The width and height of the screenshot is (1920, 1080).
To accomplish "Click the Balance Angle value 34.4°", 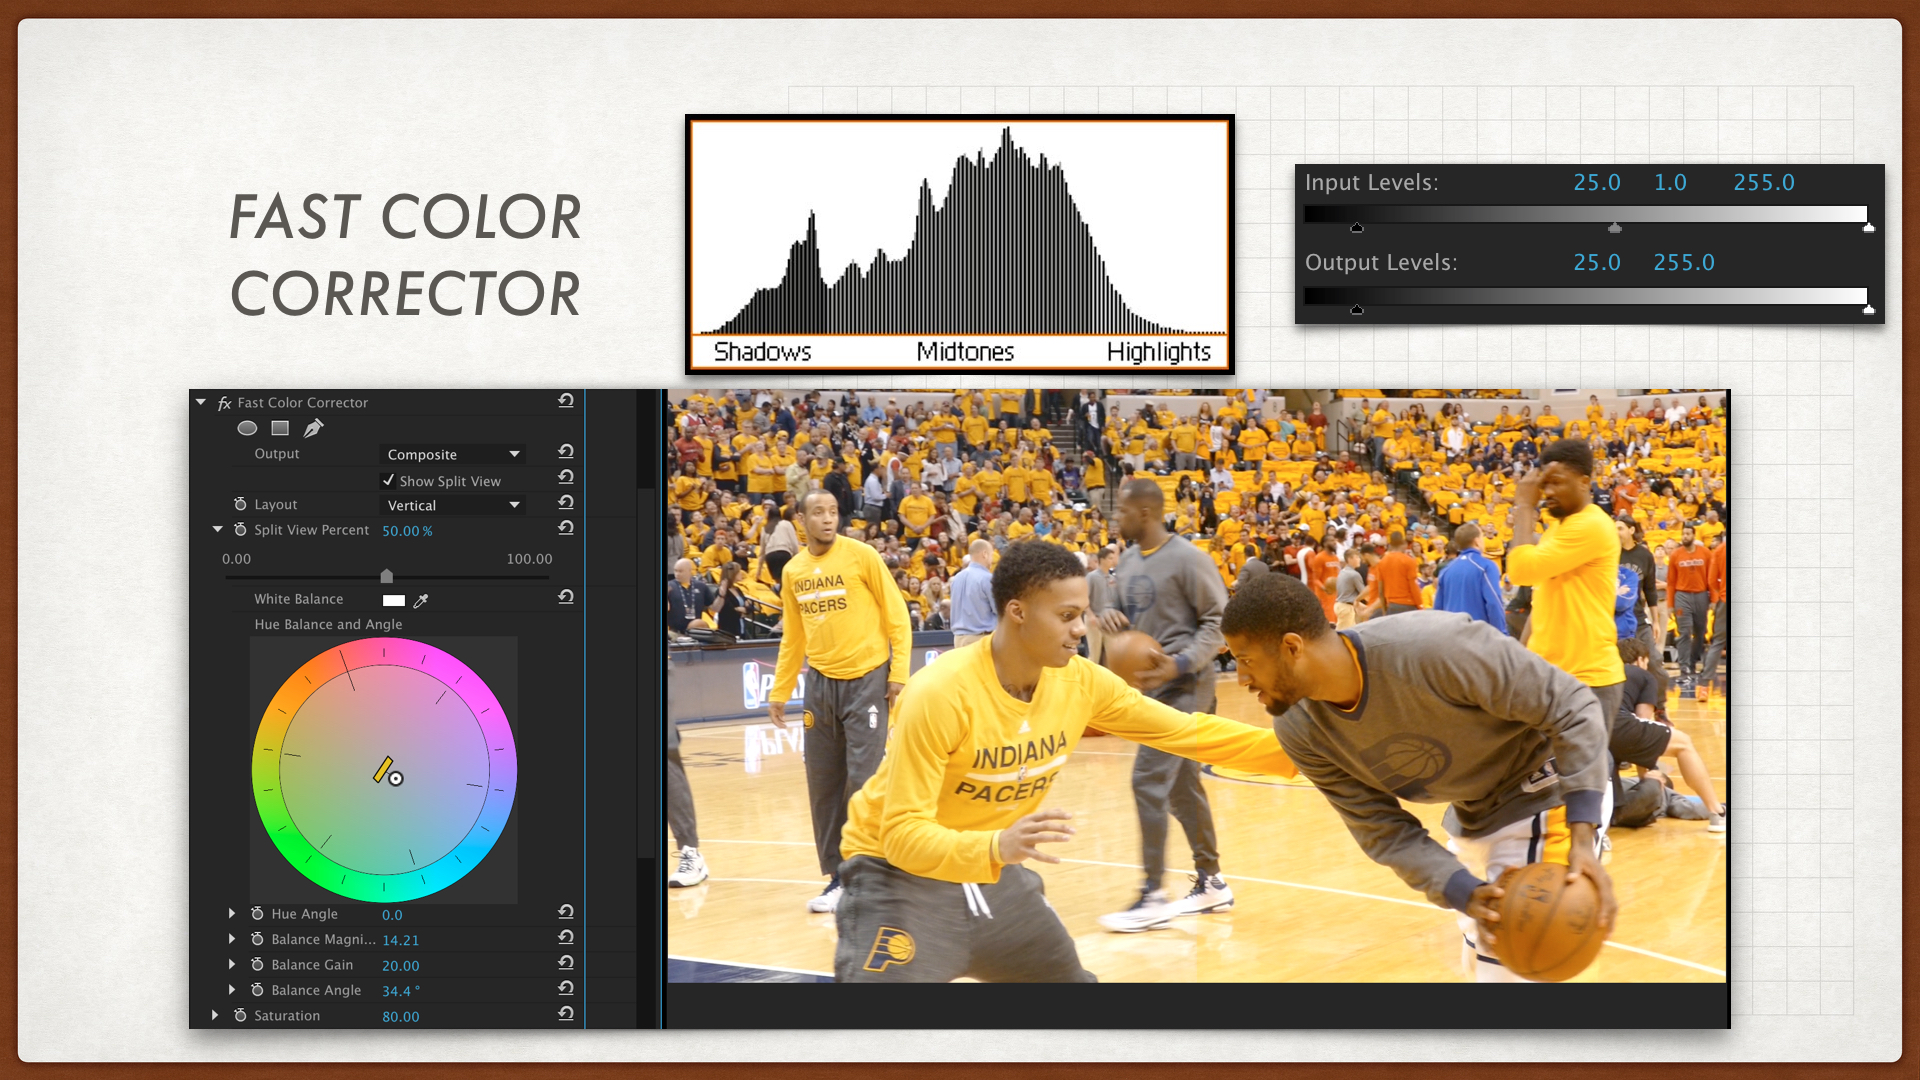I will (x=401, y=991).
